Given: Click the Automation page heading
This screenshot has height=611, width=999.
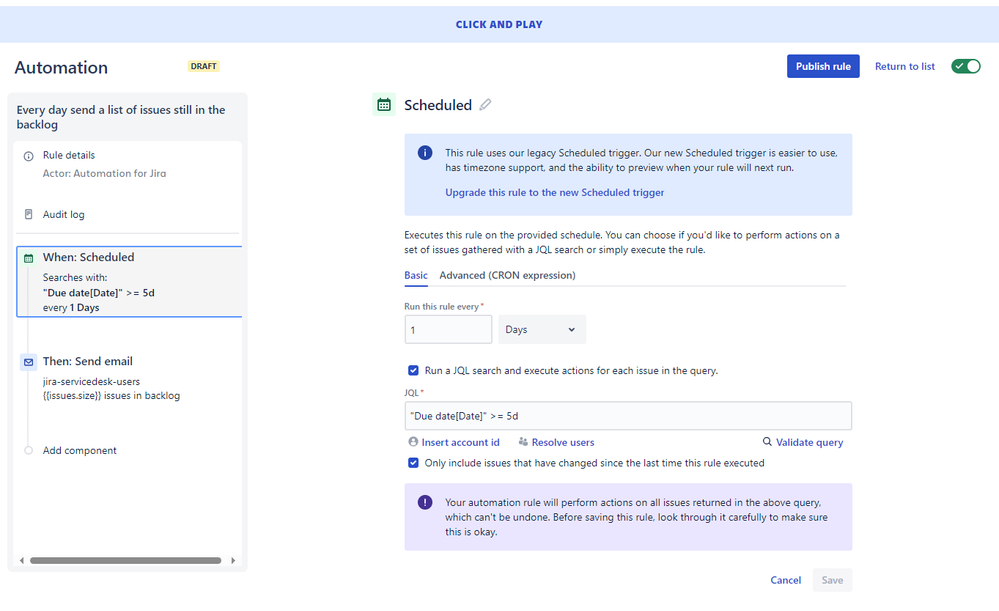Looking at the screenshot, I should 61,68.
